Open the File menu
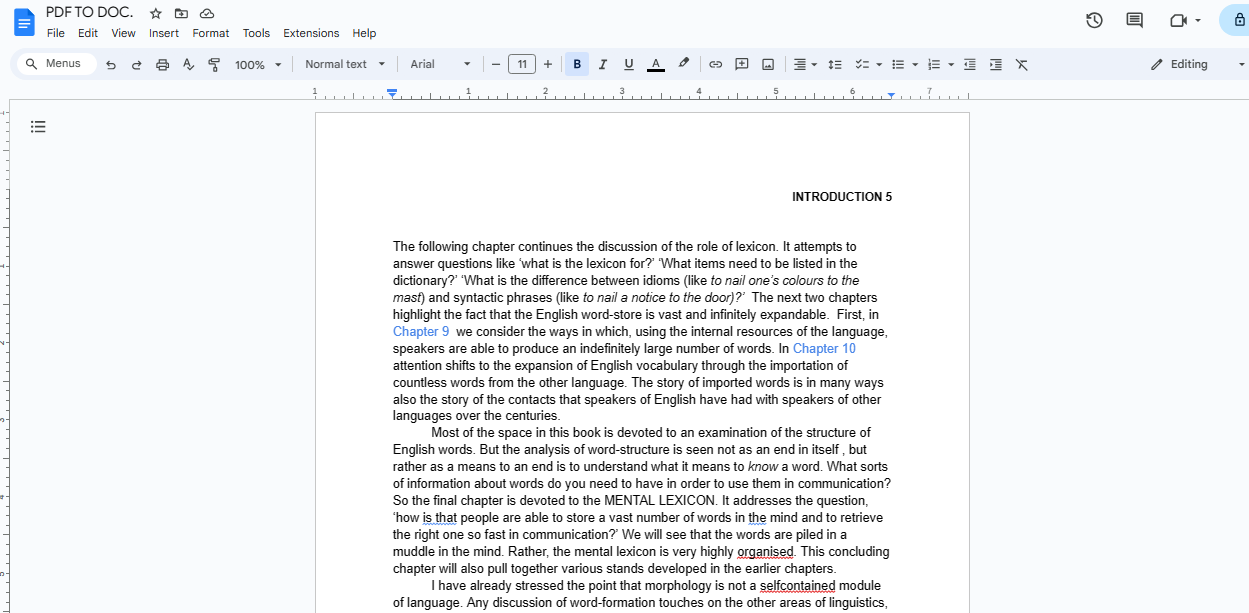 point(56,33)
